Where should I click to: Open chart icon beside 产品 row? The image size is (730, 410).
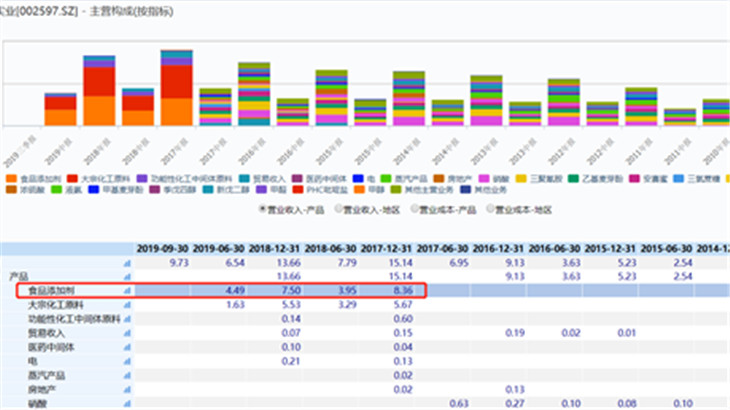point(127,277)
